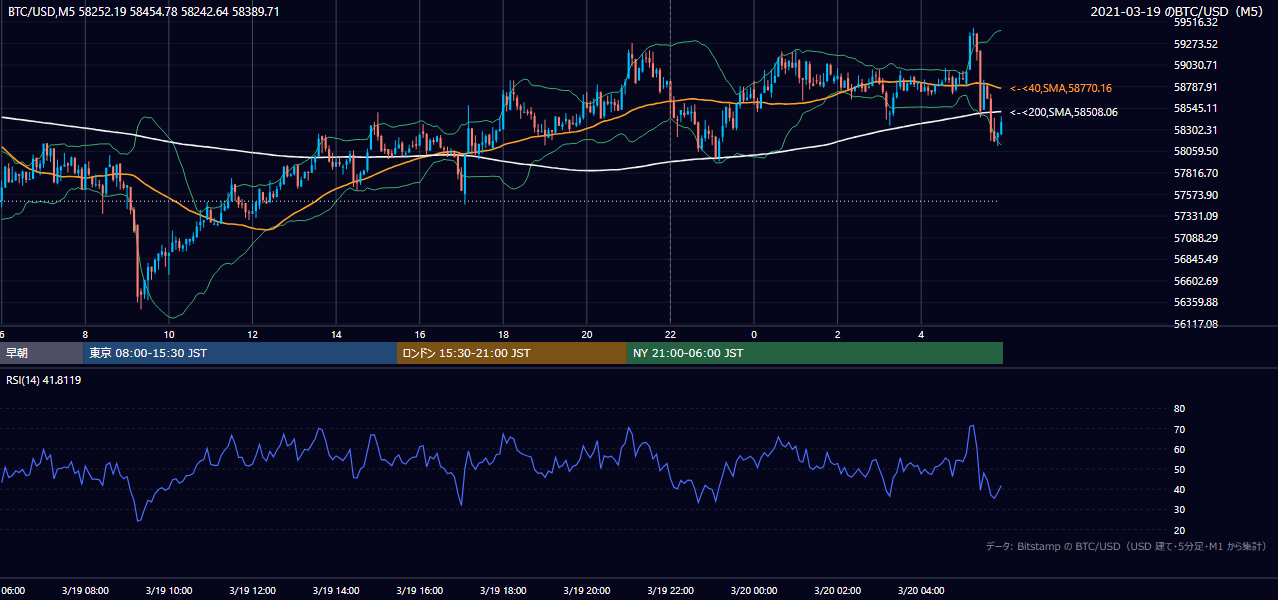This screenshot has height=600, width=1278.
Task: Click hour tick 8 under price chart
Action: coord(86,334)
